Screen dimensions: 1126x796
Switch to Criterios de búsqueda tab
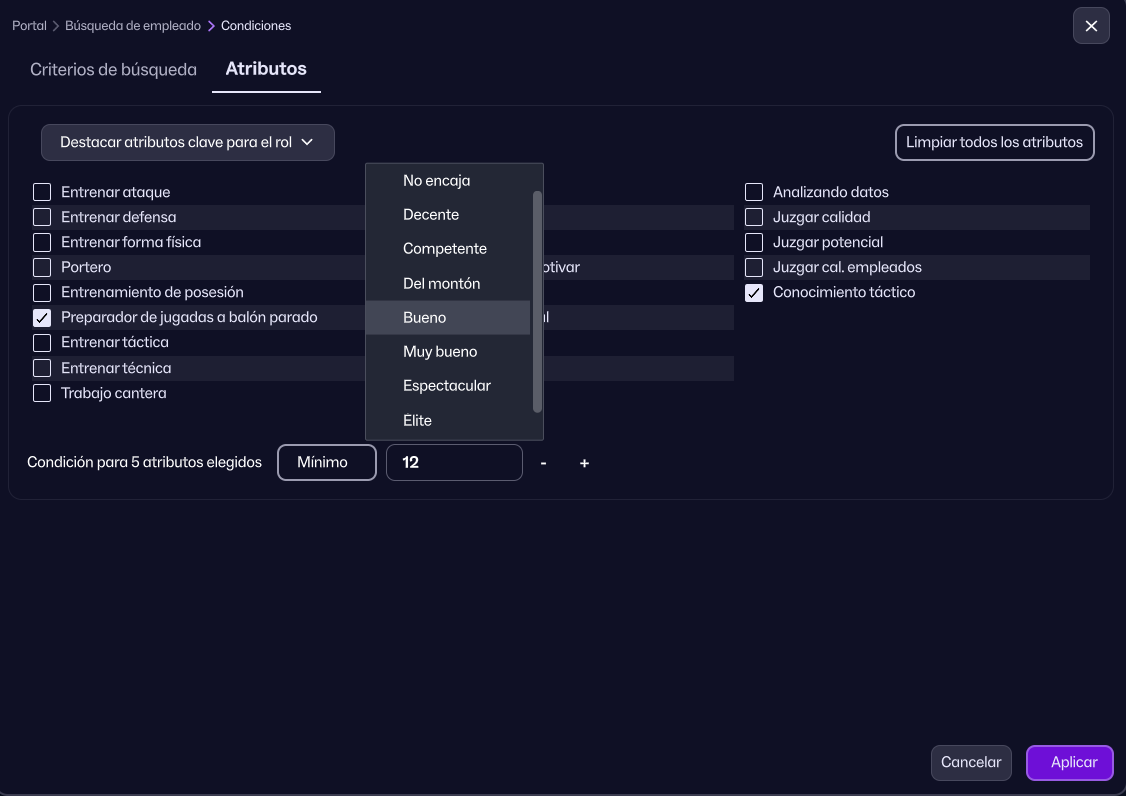click(x=113, y=70)
